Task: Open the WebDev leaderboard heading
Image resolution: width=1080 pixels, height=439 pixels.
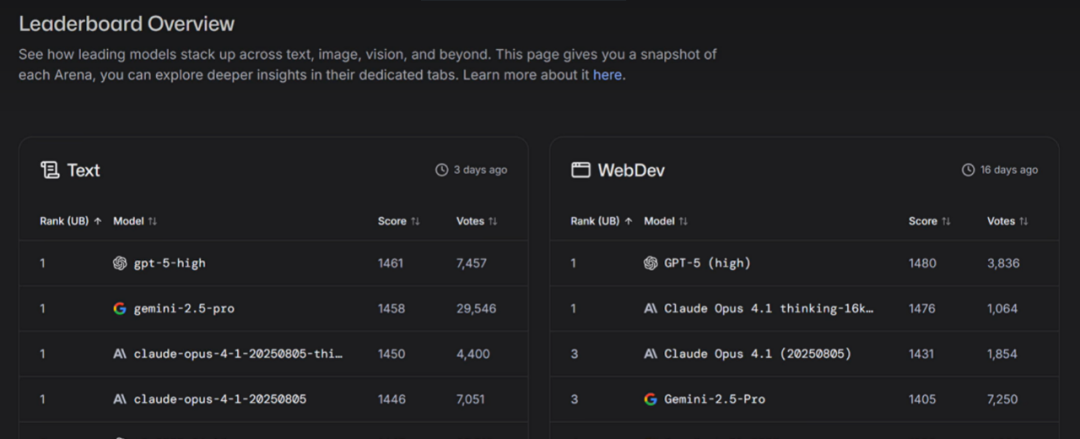Action: coord(631,170)
